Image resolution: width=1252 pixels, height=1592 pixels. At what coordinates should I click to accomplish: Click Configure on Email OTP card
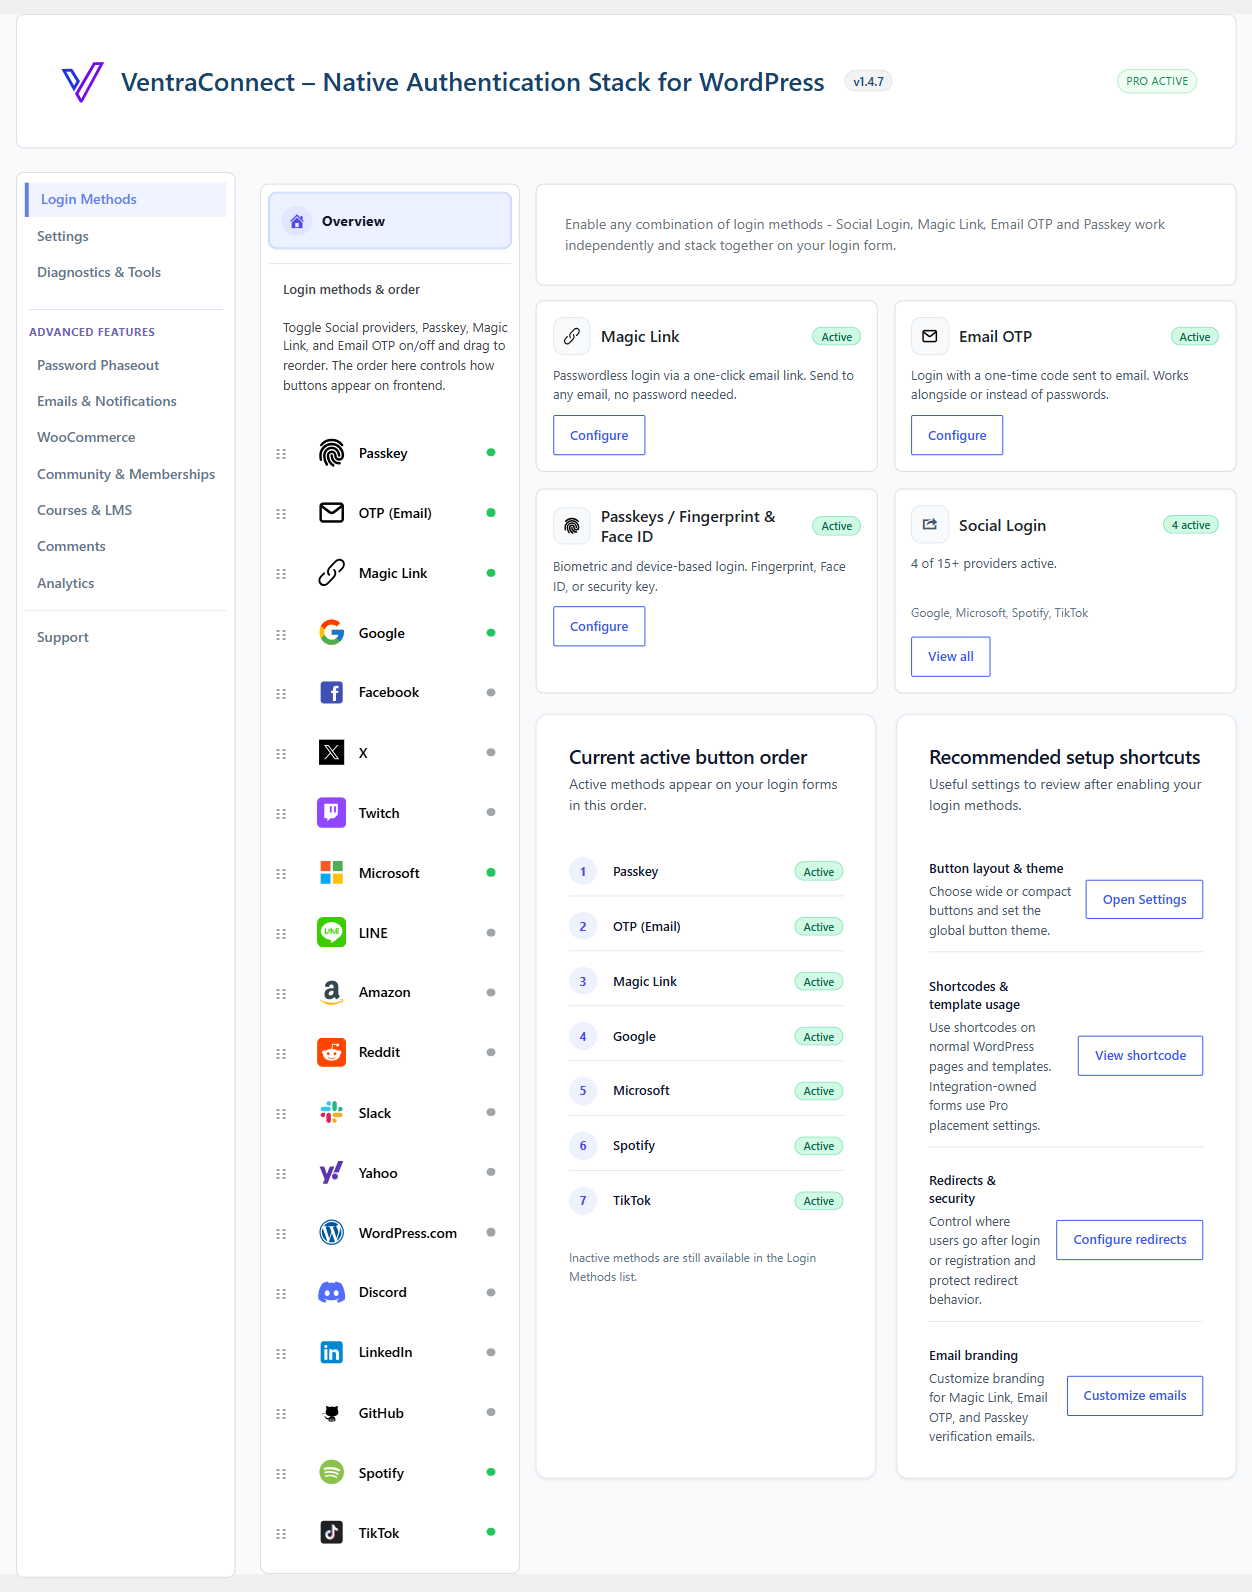(957, 435)
